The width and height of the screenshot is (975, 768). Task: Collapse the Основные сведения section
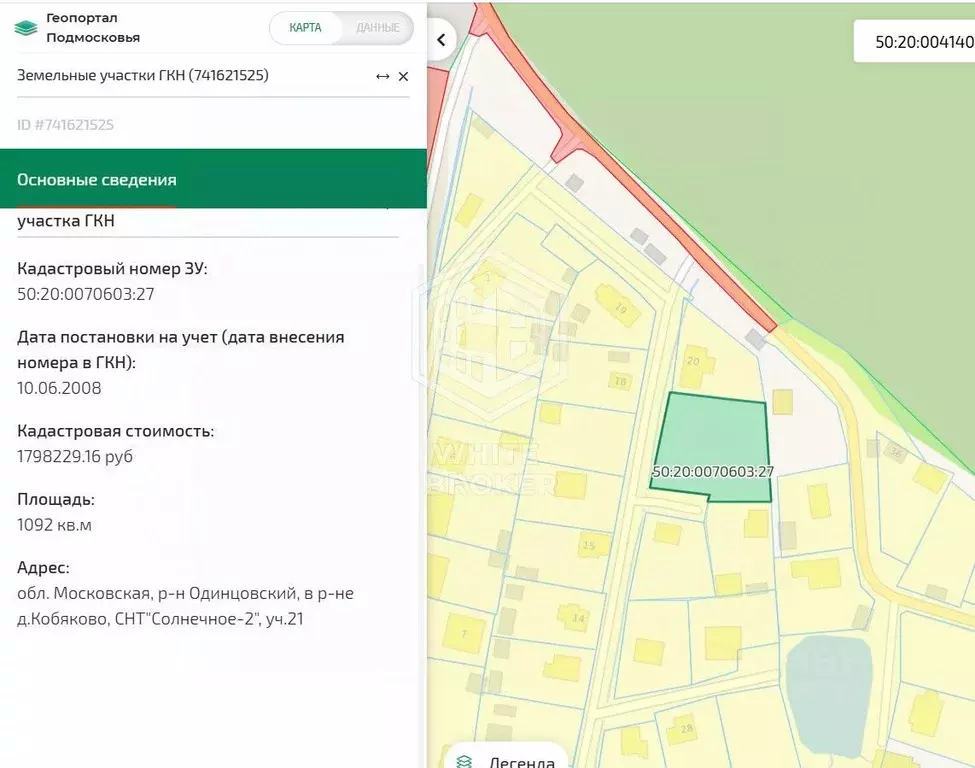click(96, 179)
